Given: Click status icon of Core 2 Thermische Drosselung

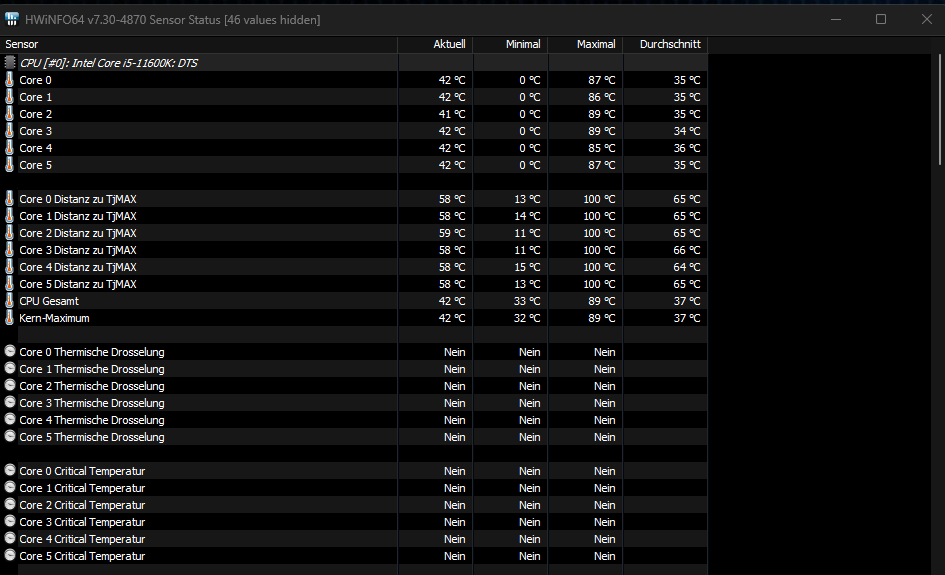Looking at the screenshot, I should click(x=10, y=385).
